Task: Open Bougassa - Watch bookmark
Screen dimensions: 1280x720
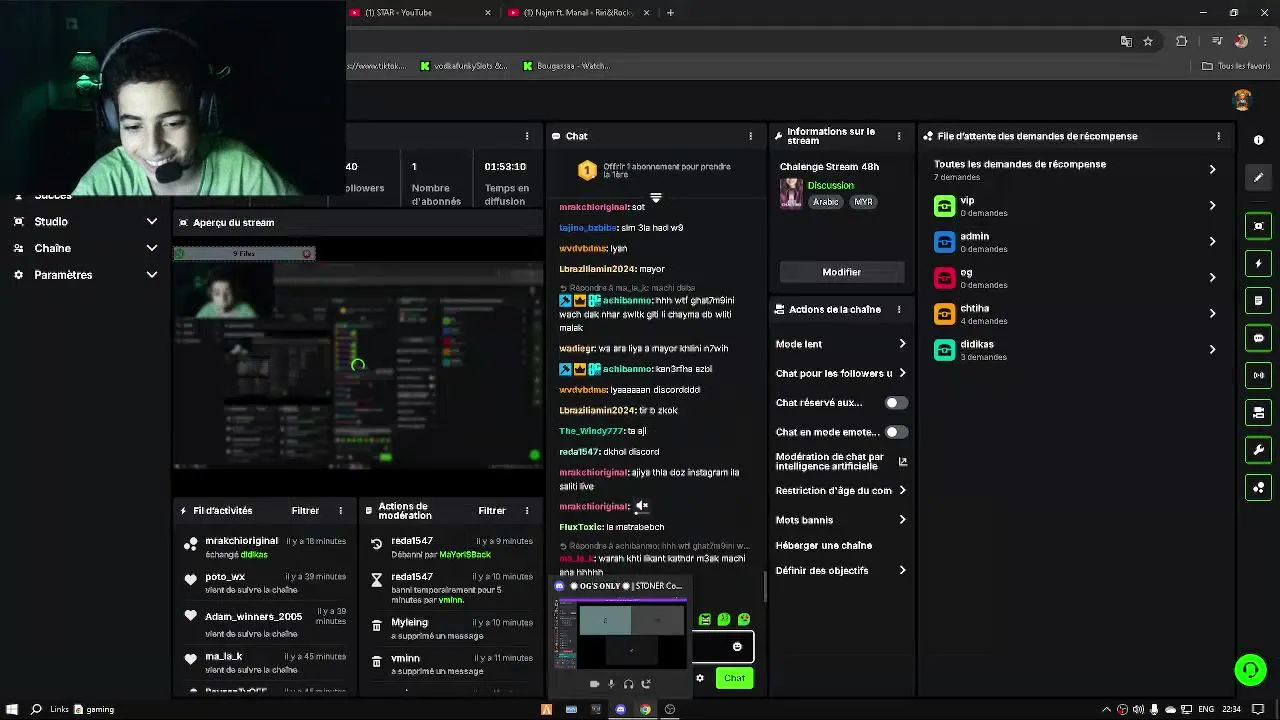Action: click(566, 66)
